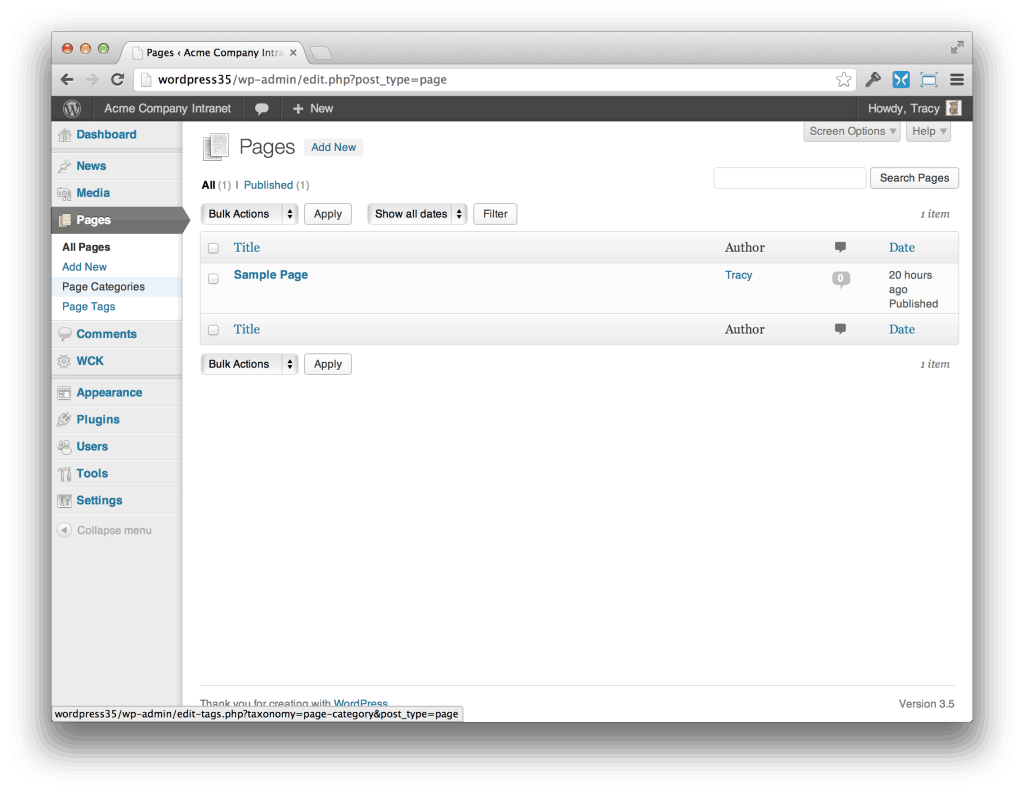This screenshot has height=793, width=1024.
Task: Click the Tools icon in sidebar
Action: click(64, 474)
